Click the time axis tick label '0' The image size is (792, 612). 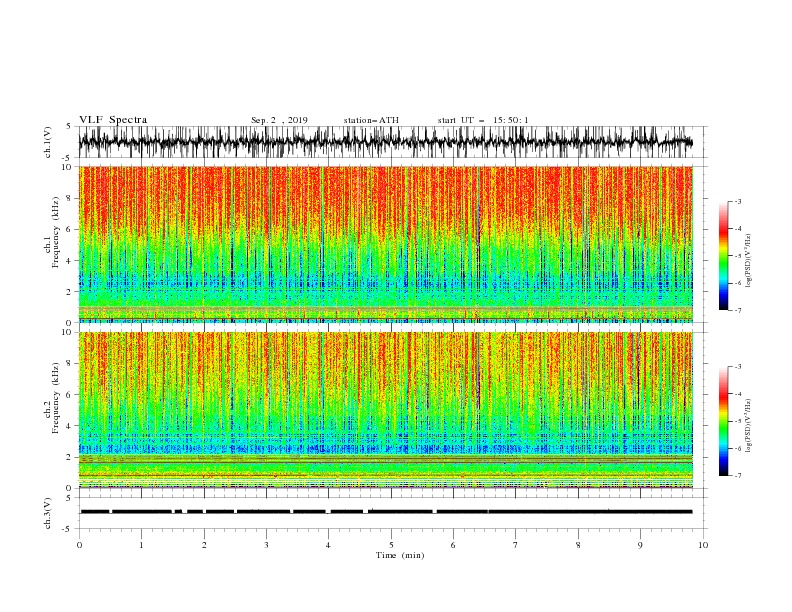(x=79, y=545)
